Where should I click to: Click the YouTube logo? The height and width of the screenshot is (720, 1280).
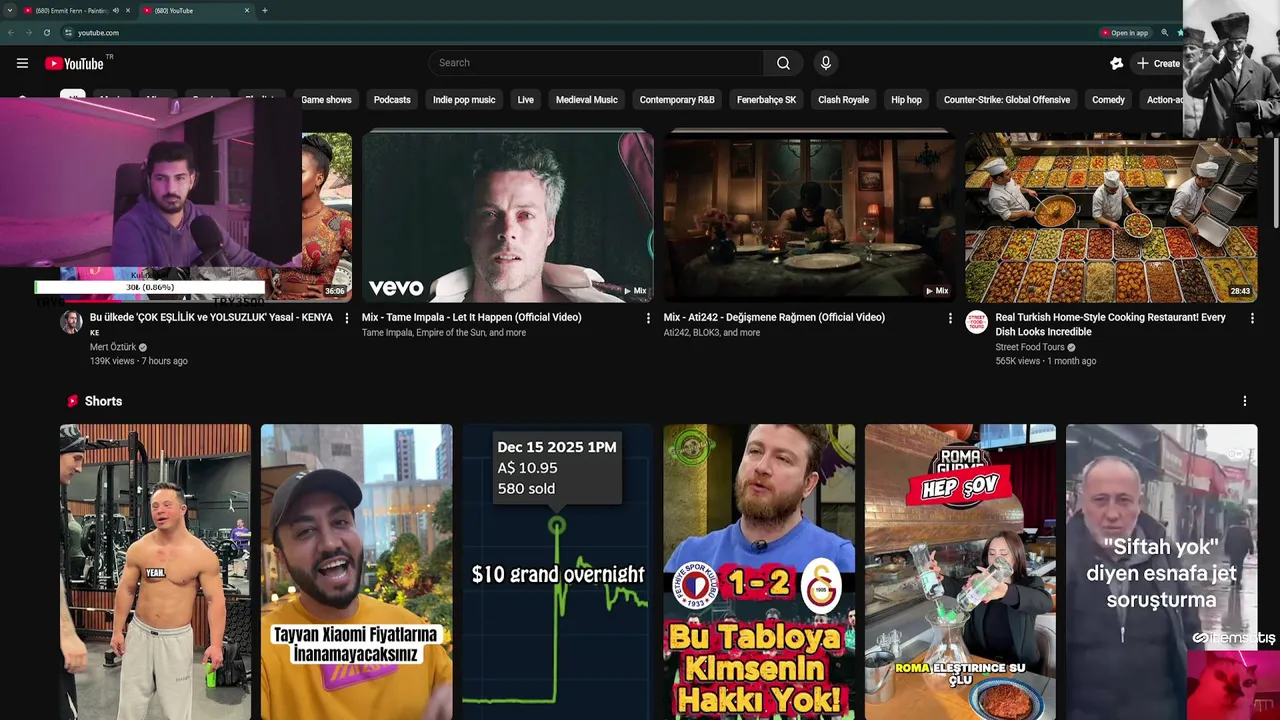coord(74,63)
